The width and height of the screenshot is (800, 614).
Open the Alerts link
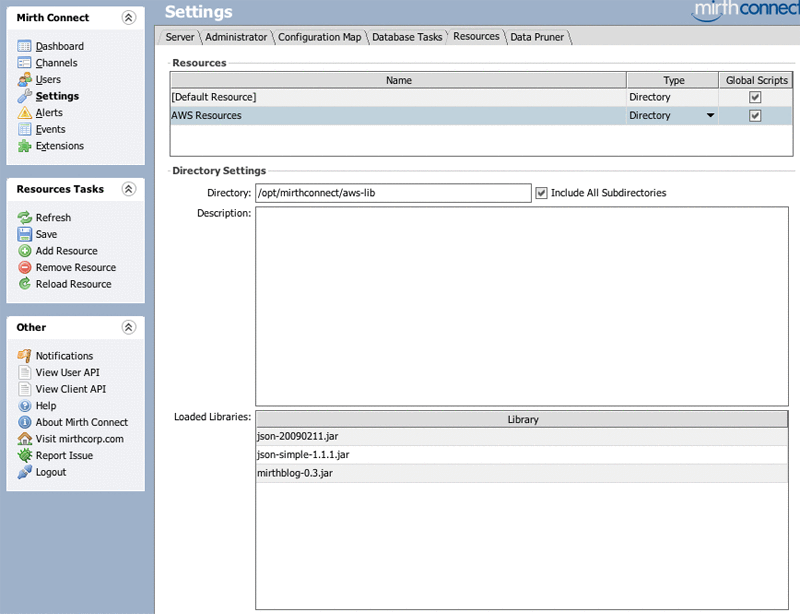tap(49, 113)
